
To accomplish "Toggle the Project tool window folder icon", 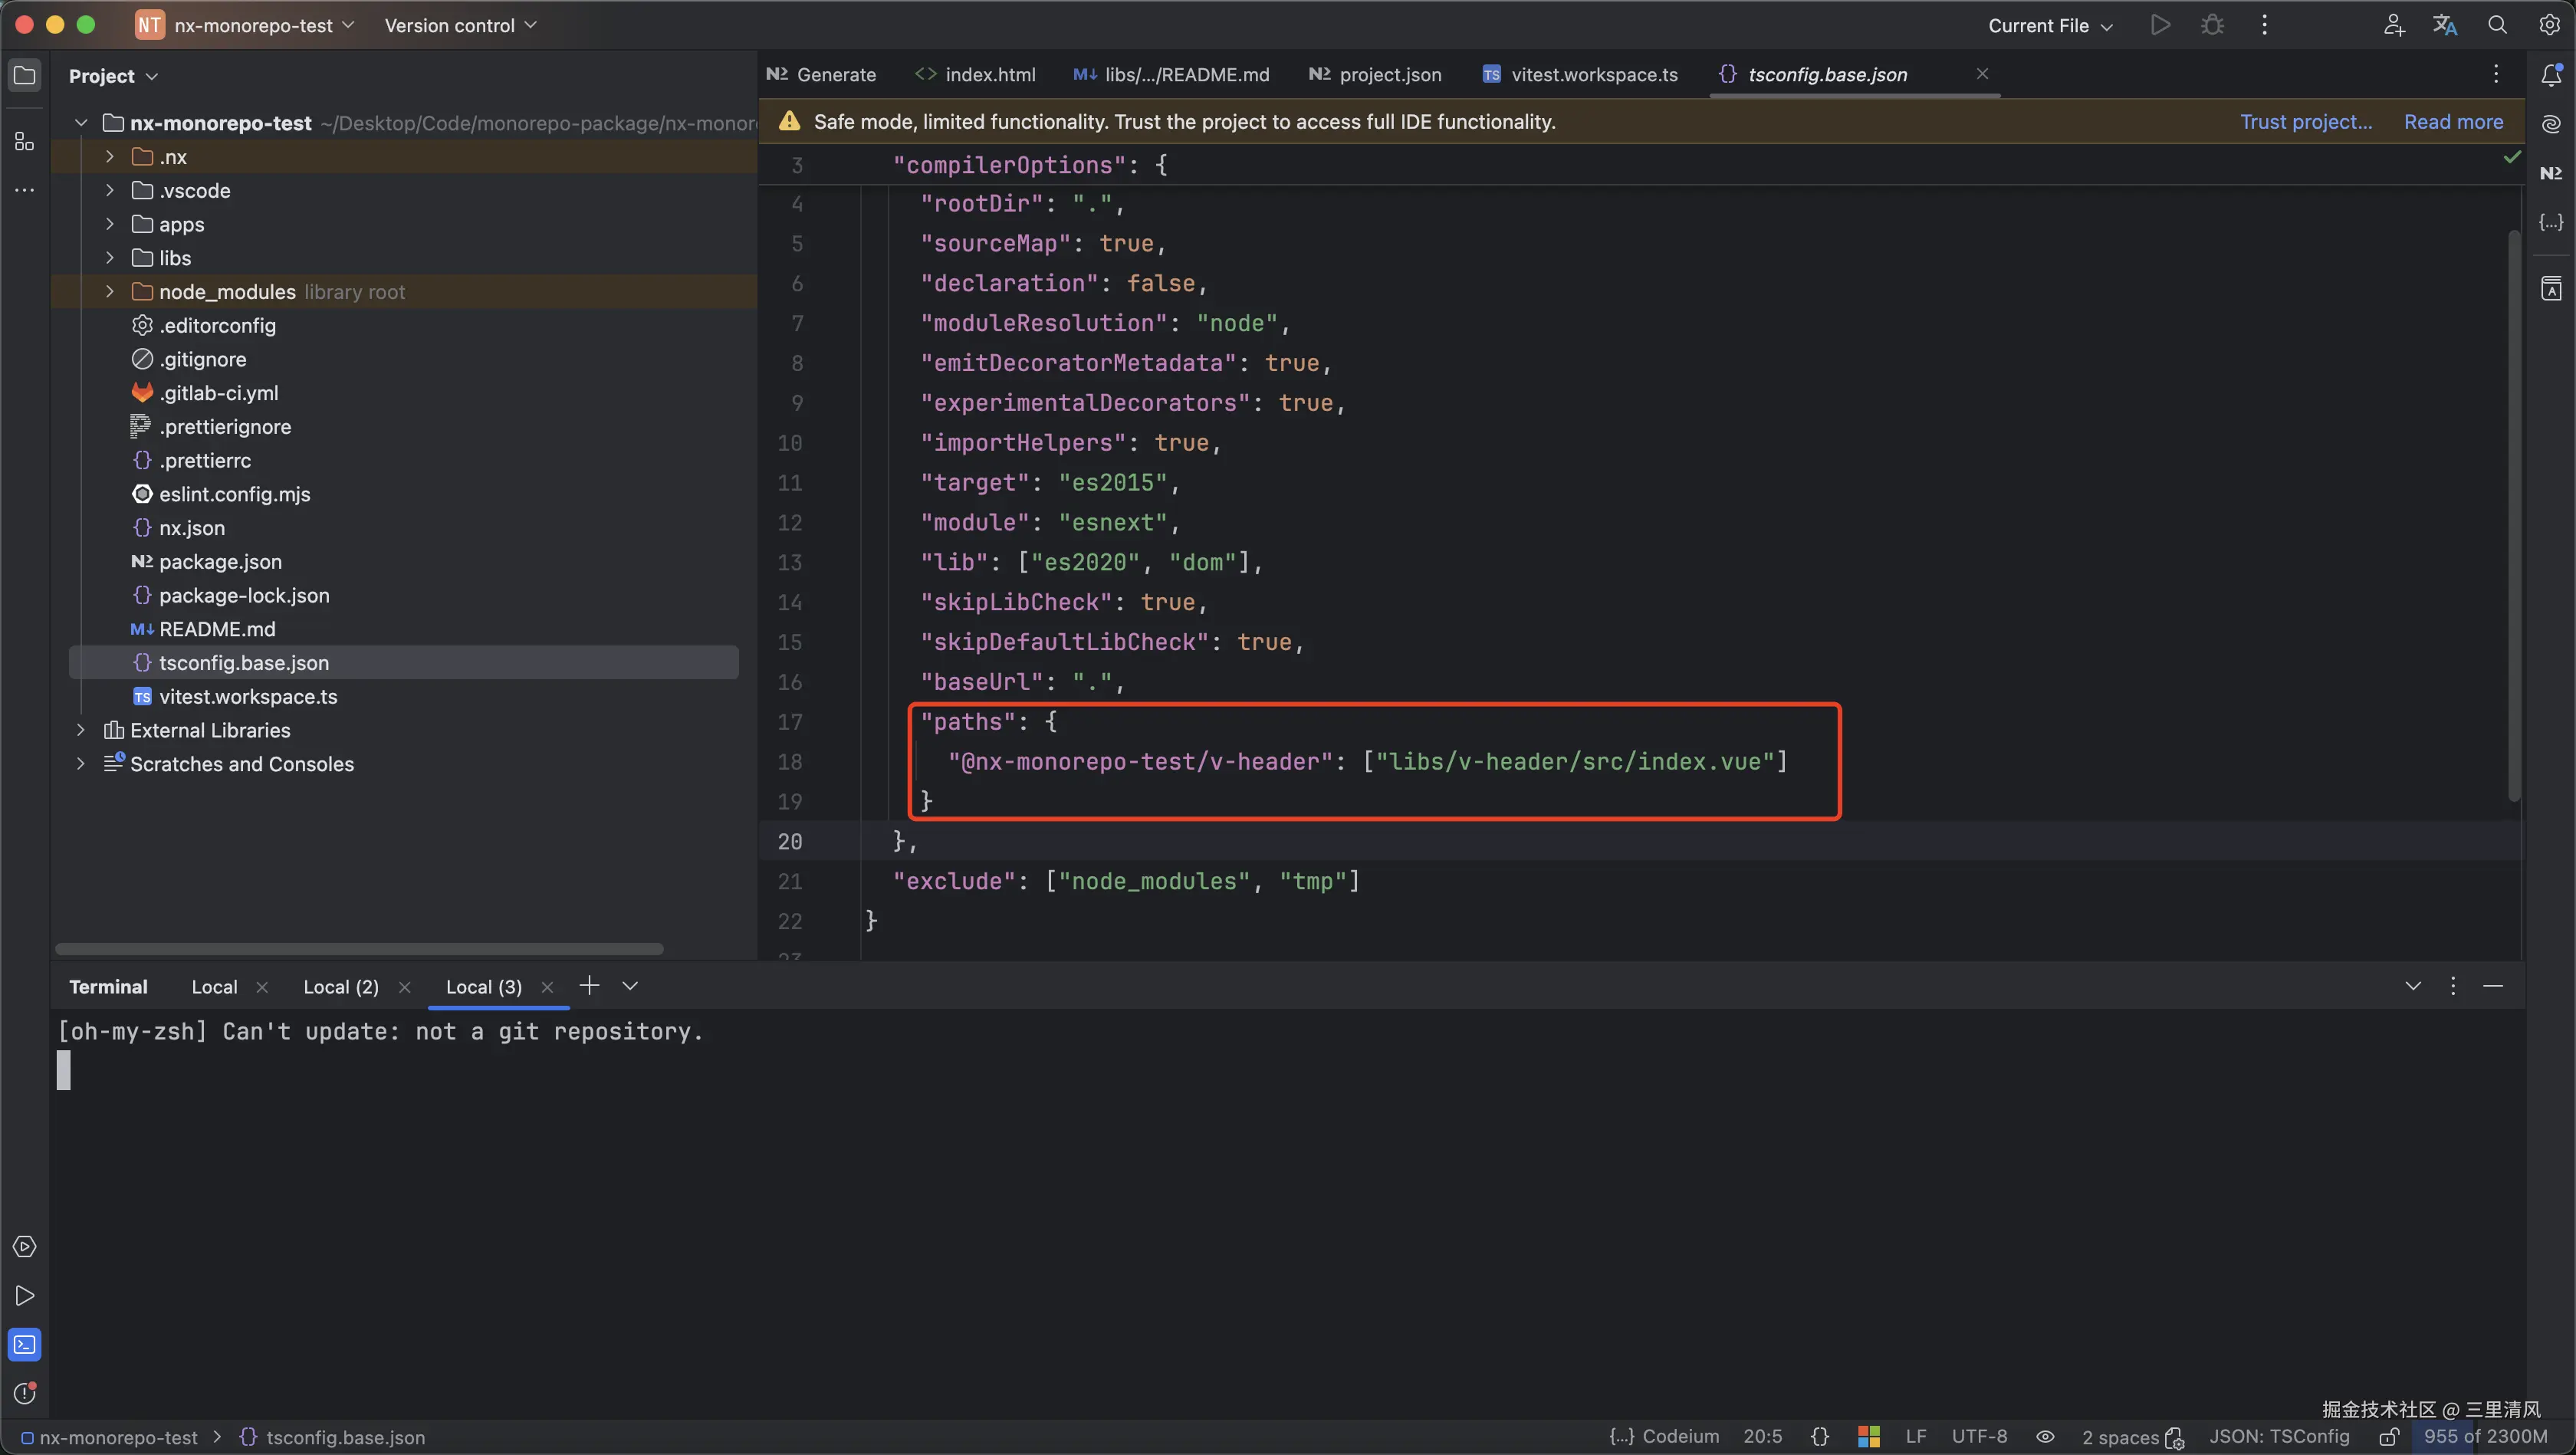I will click(24, 76).
